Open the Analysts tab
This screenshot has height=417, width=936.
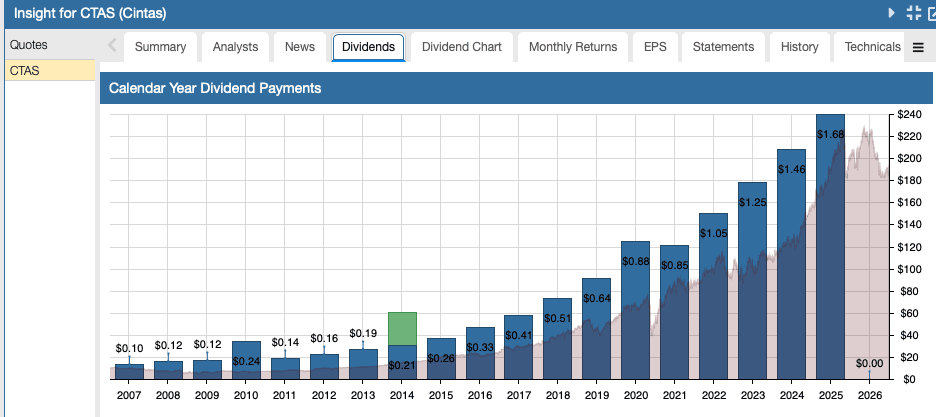click(235, 47)
